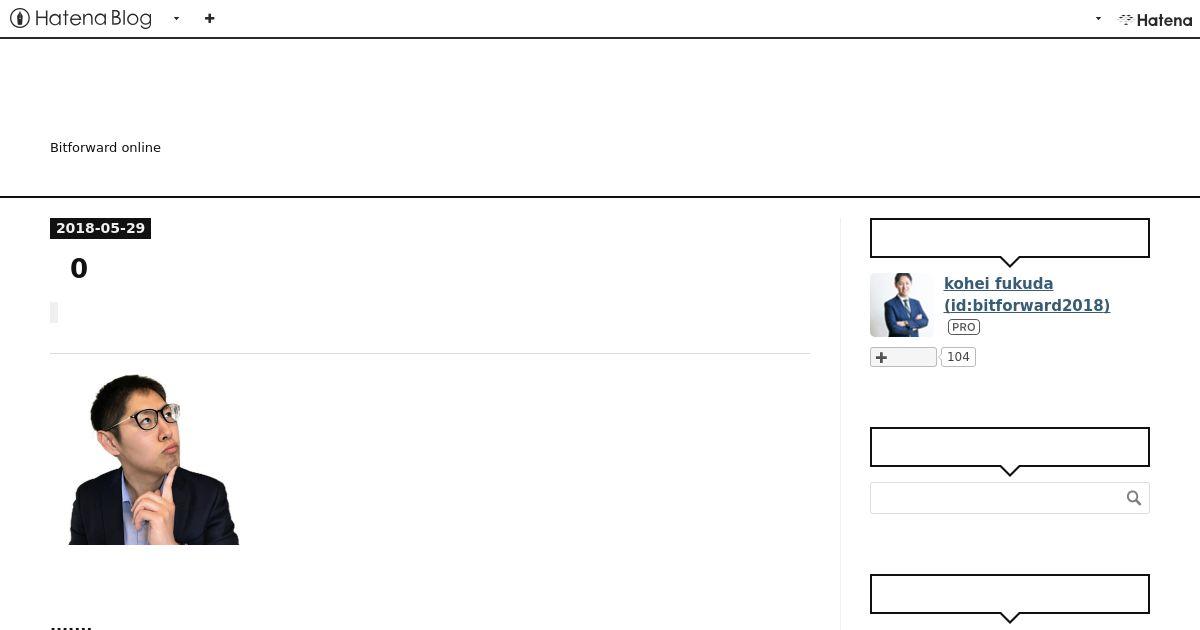Screen dimensions: 1200x630
Task: Click the Hatena logo at top right
Action: (1155, 19)
